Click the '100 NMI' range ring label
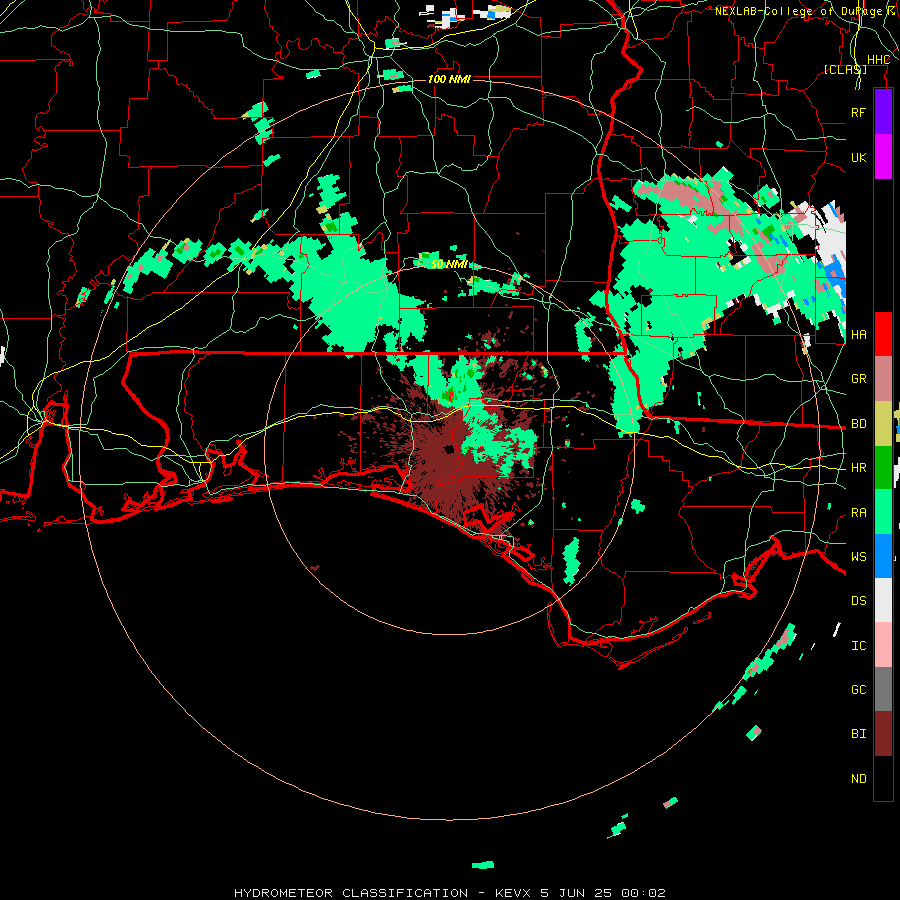This screenshot has width=900, height=900. click(x=449, y=79)
